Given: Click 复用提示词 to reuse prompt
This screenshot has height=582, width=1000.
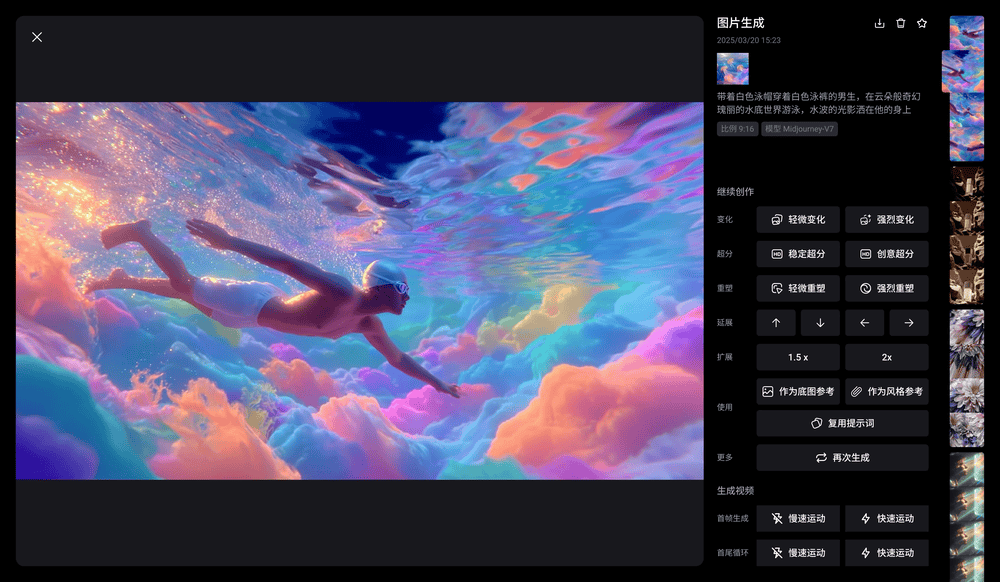Looking at the screenshot, I should coord(842,423).
